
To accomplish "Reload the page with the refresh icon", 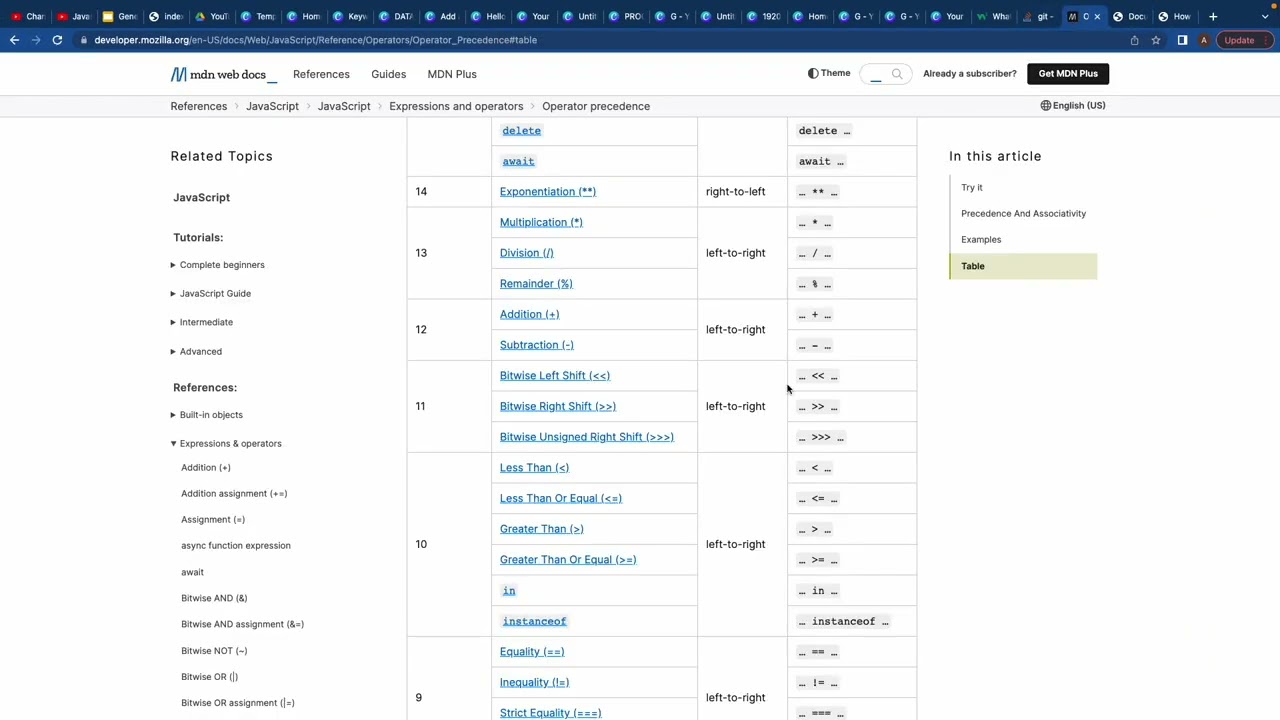I will 57,40.
